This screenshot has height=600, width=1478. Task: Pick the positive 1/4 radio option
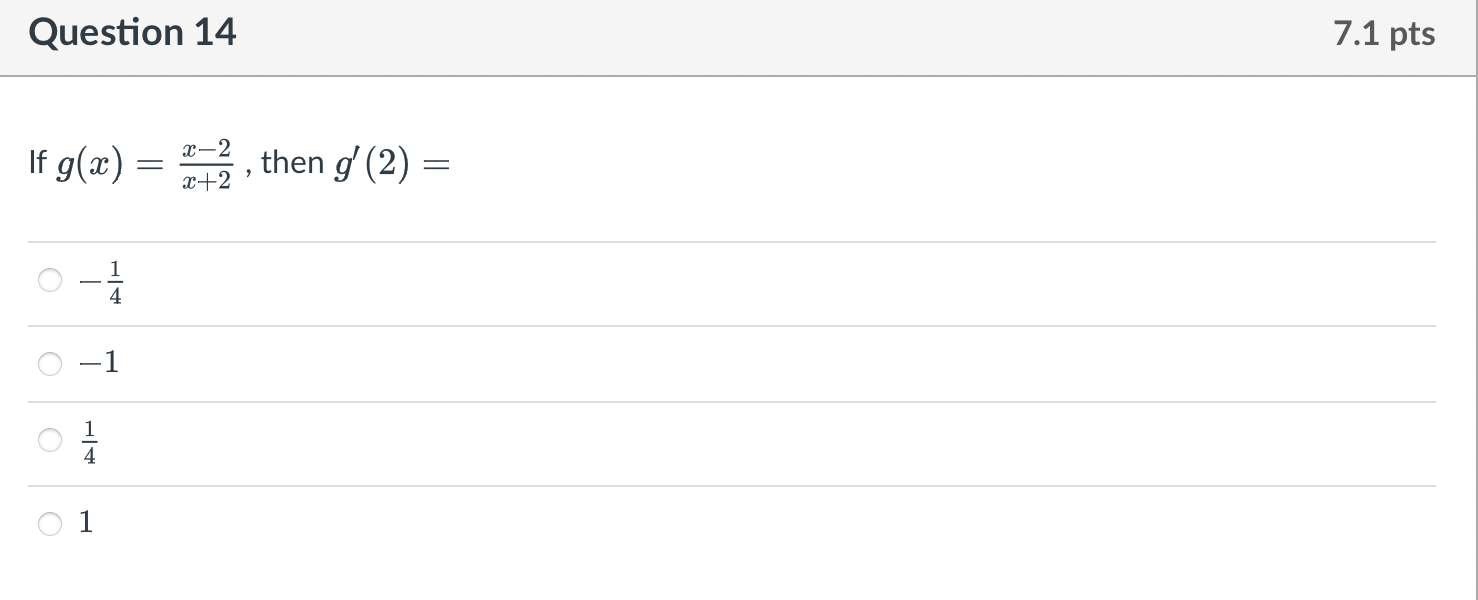coord(50,439)
